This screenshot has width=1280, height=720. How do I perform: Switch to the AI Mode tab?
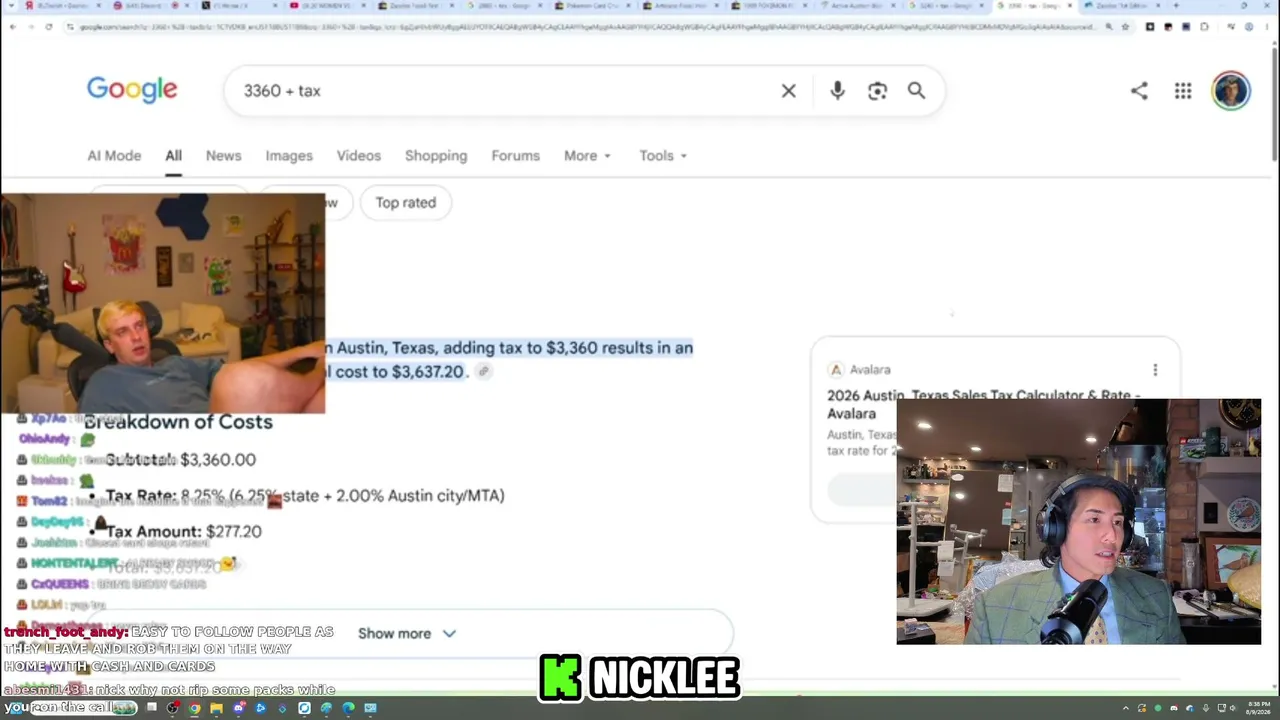114,156
